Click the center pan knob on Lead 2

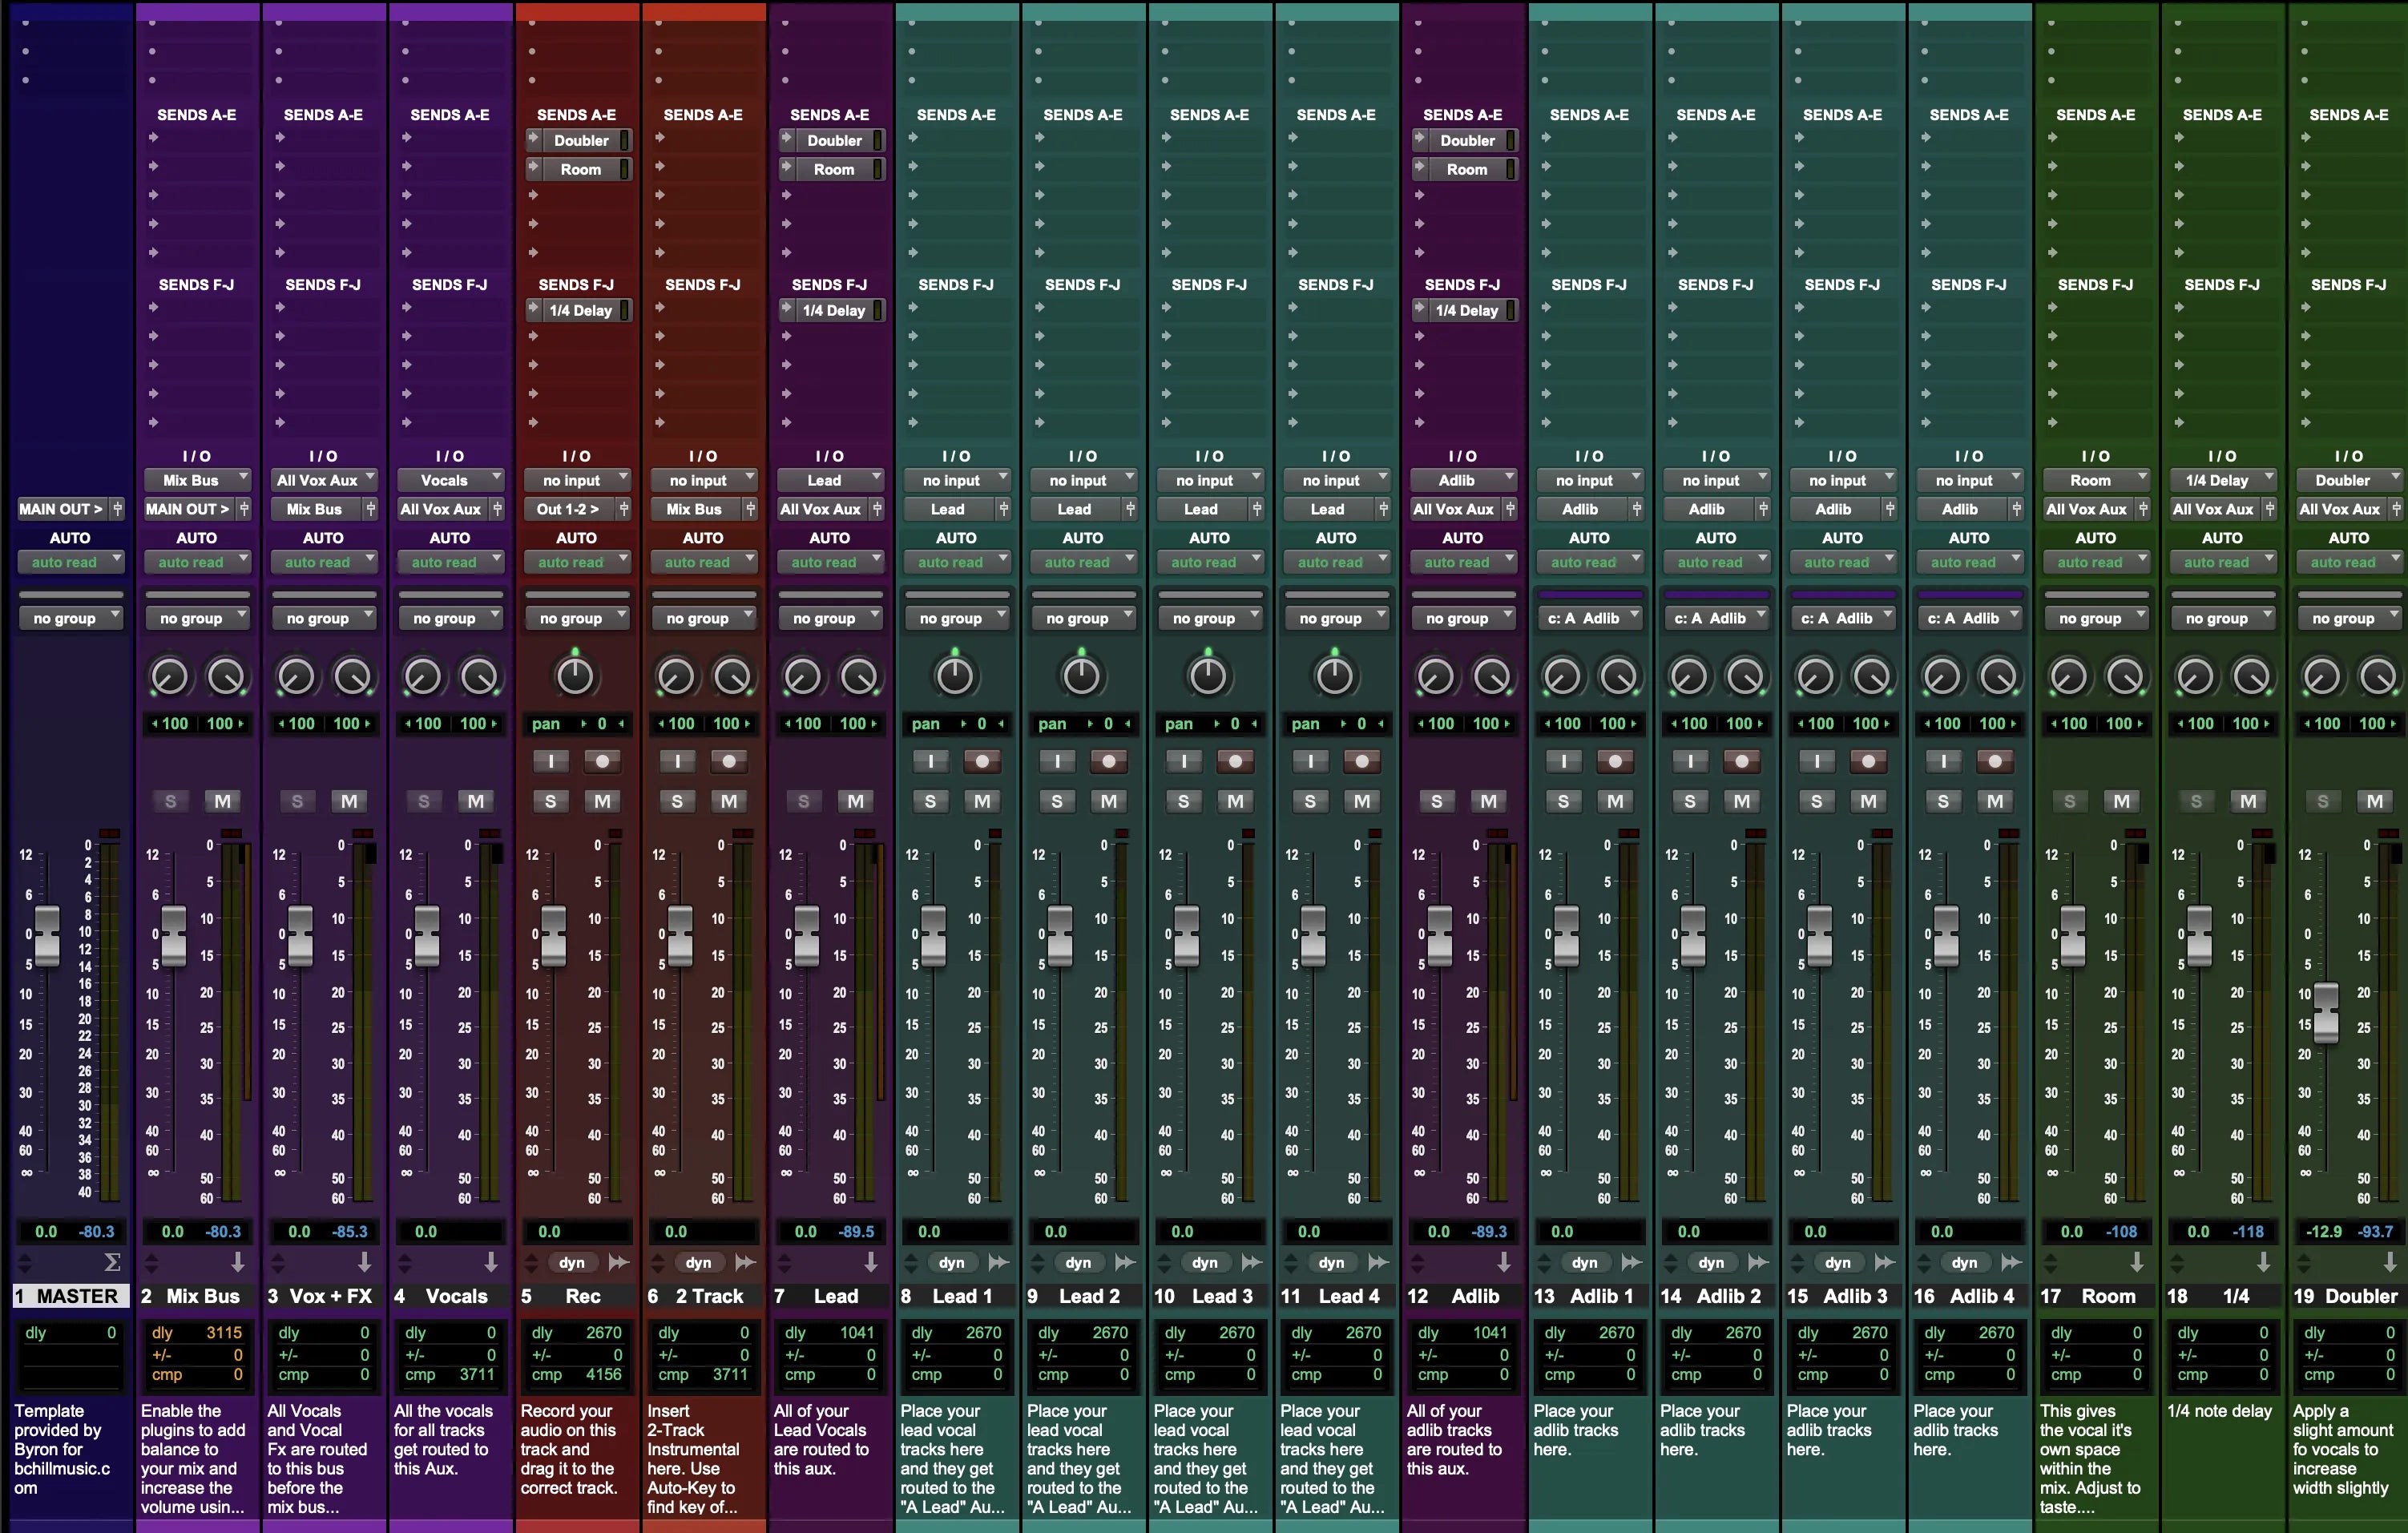point(1081,677)
